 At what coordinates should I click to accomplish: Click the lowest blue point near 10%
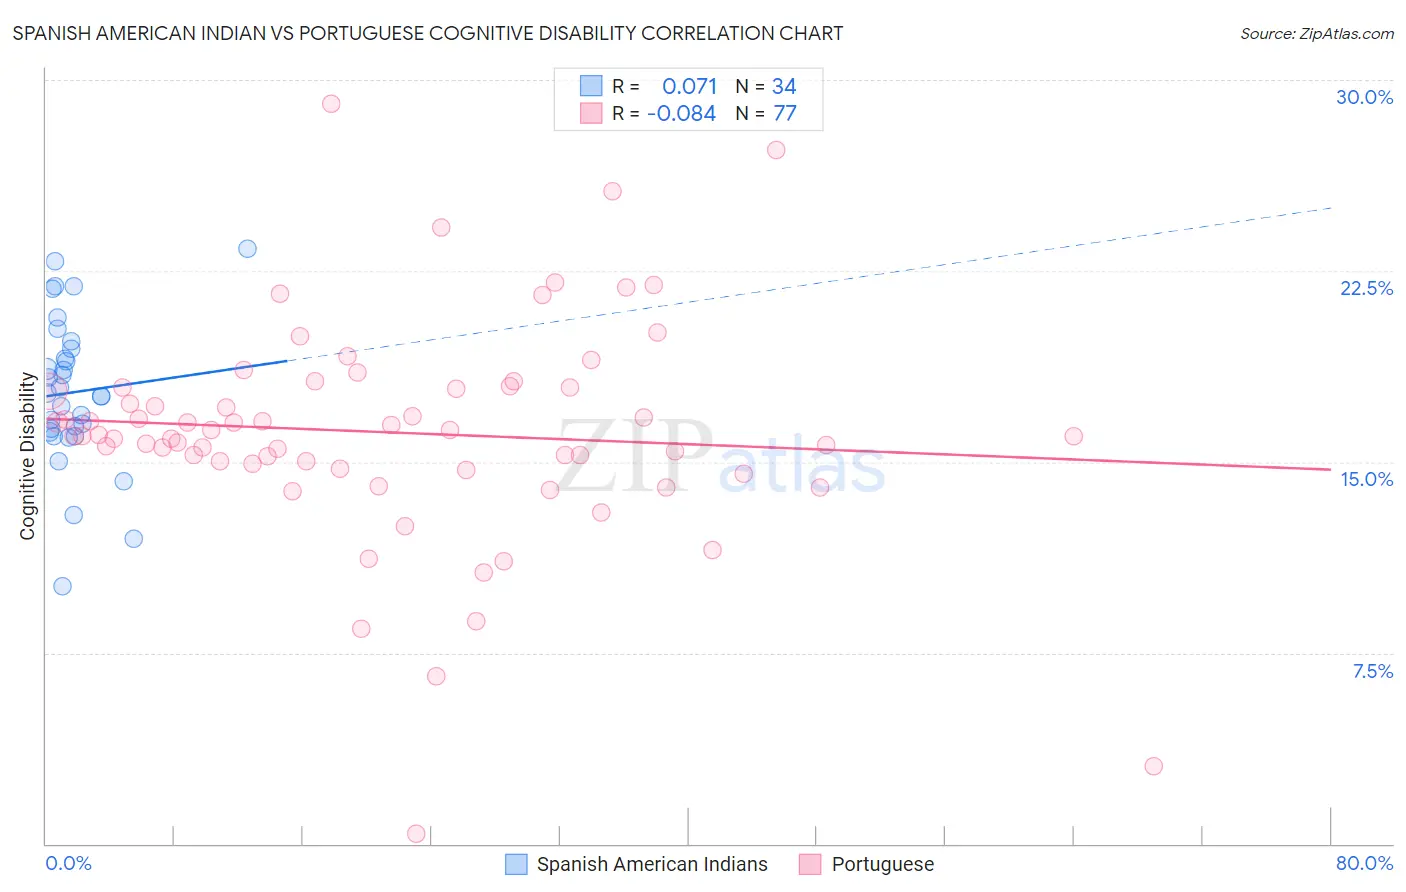(x=62, y=586)
